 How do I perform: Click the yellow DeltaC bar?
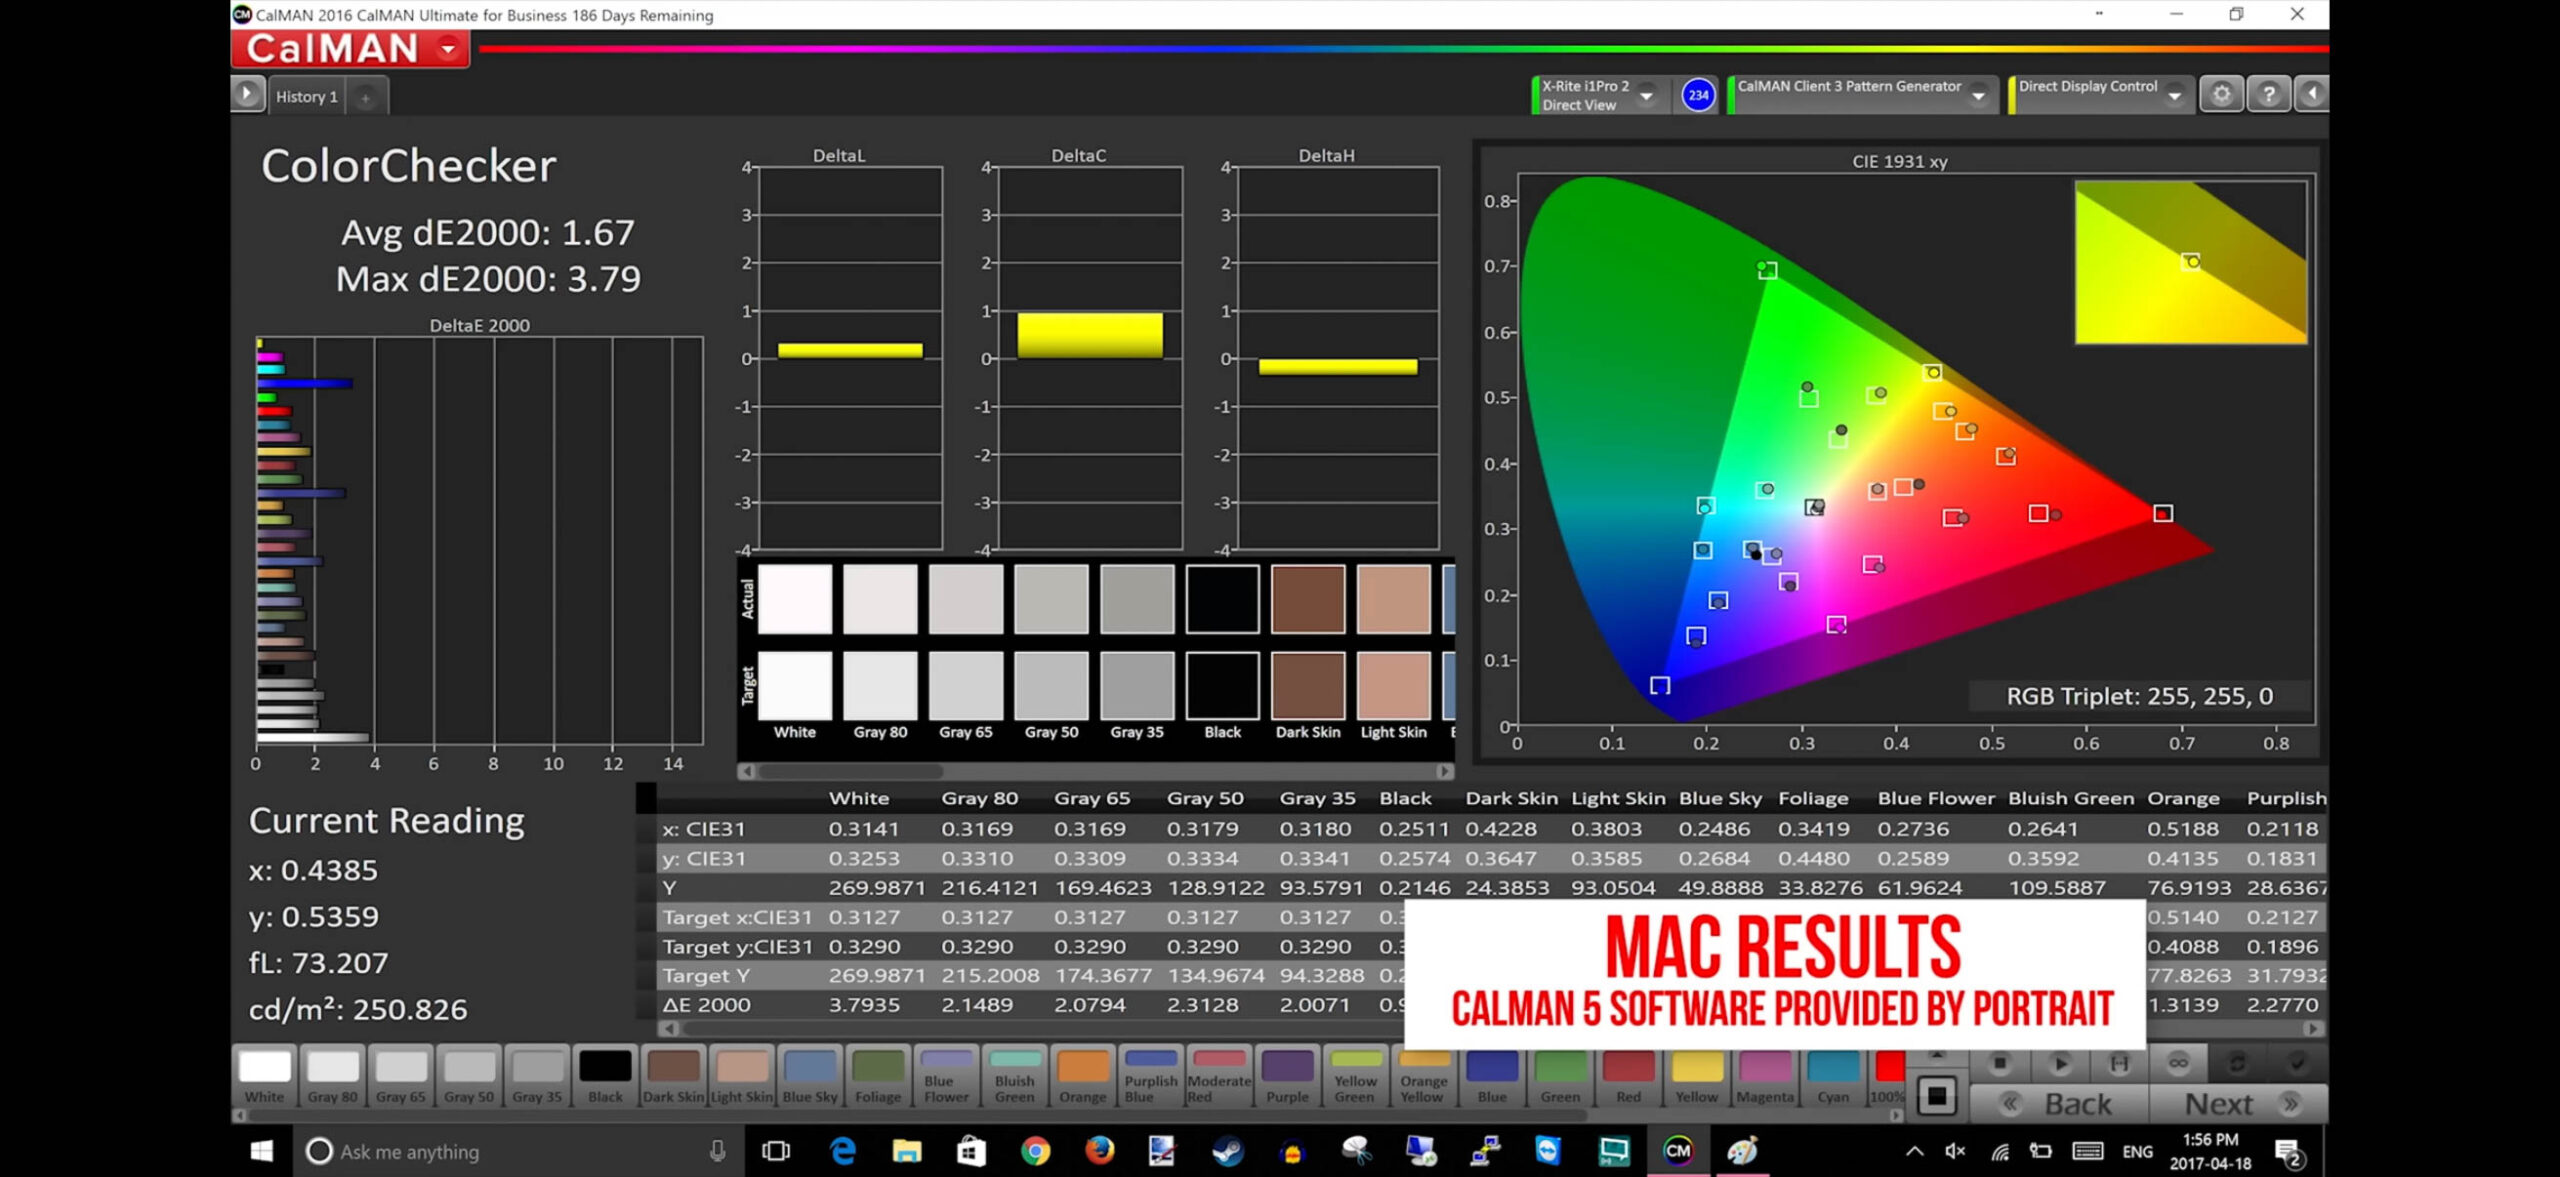(x=1090, y=335)
